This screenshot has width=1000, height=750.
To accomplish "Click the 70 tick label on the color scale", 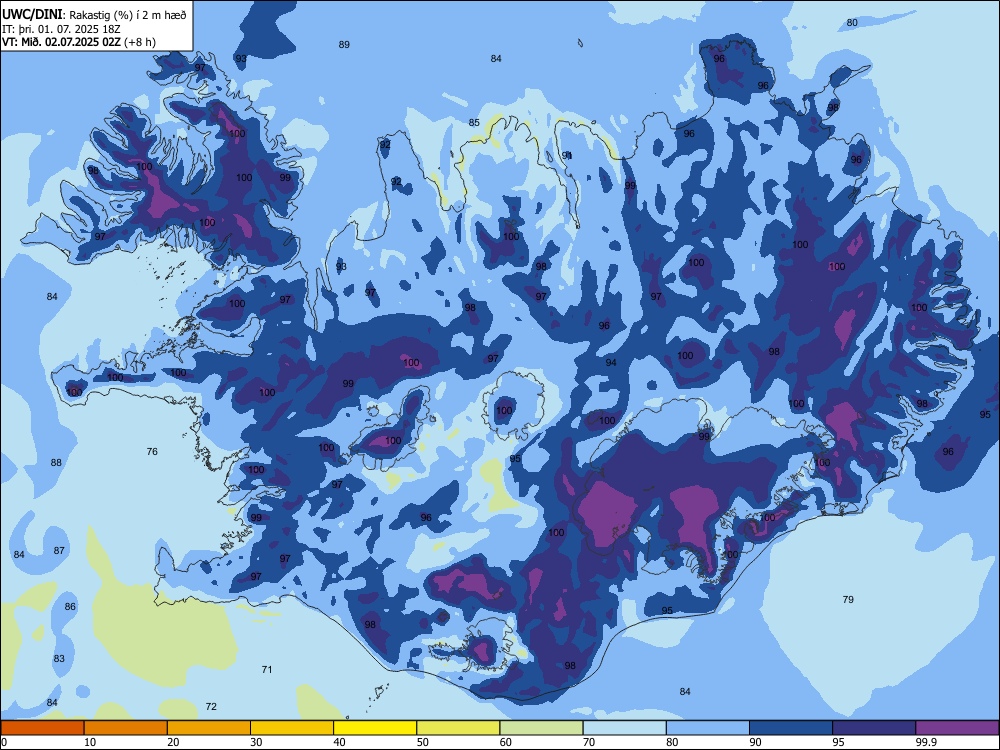I will [x=589, y=742].
